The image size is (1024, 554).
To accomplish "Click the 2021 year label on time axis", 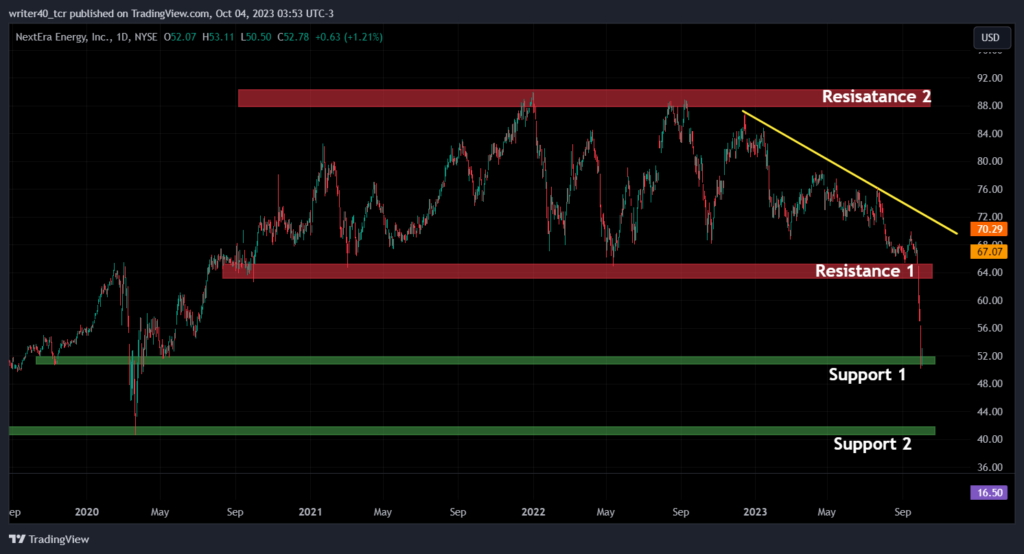I will [310, 512].
